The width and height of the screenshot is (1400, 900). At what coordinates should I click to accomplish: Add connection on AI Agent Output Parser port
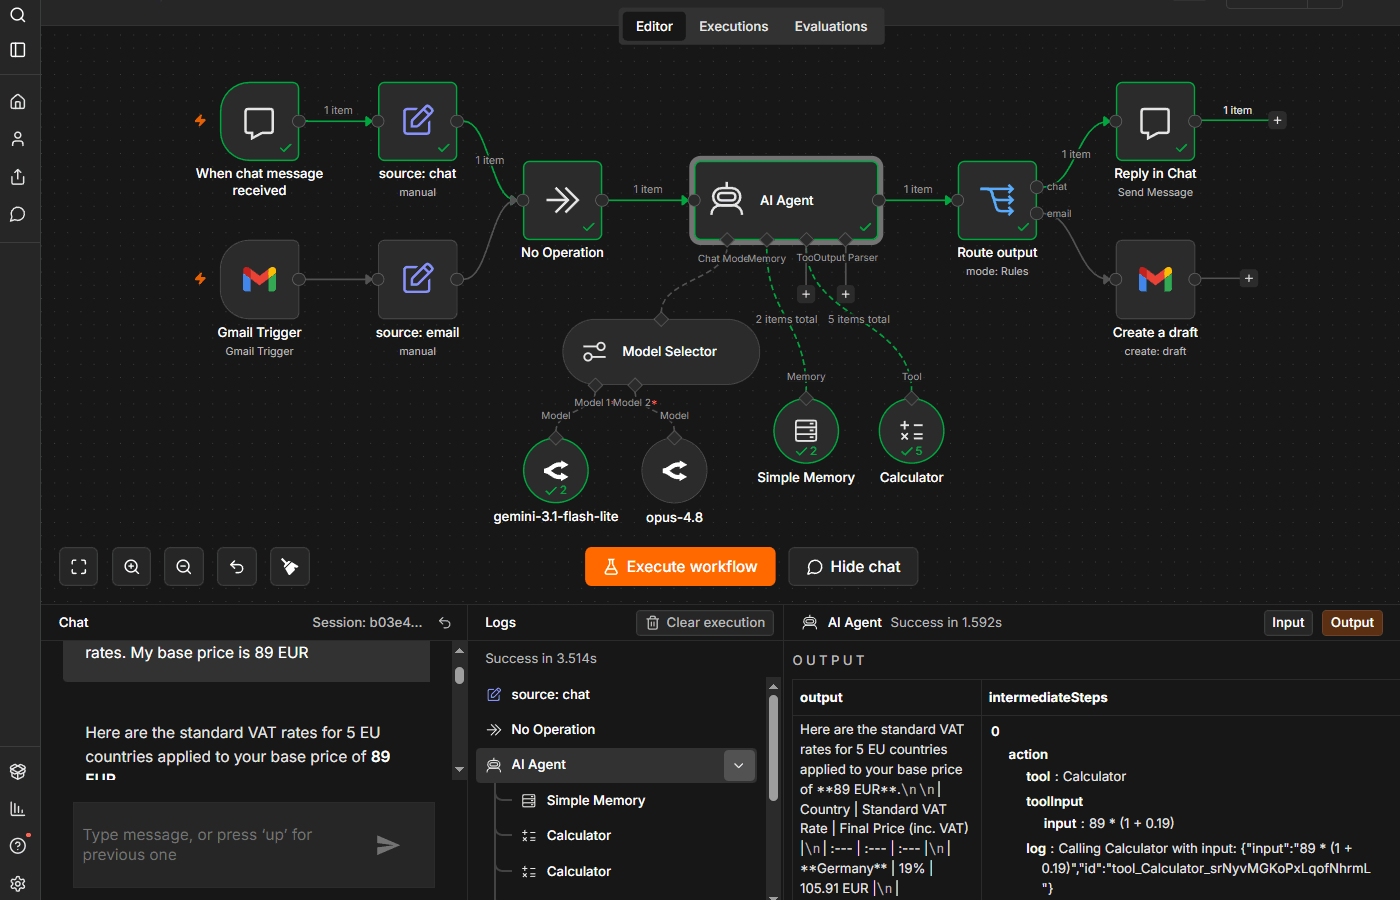coord(846,294)
